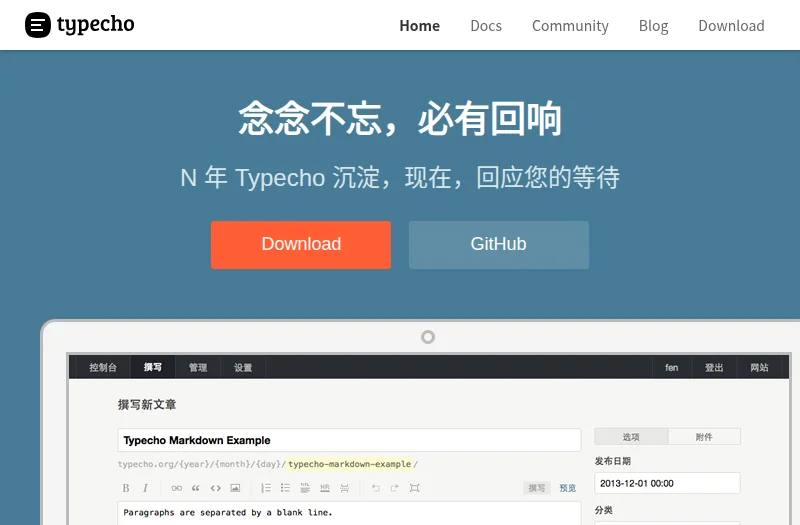Open the 附件 attachments tab

coord(704,437)
